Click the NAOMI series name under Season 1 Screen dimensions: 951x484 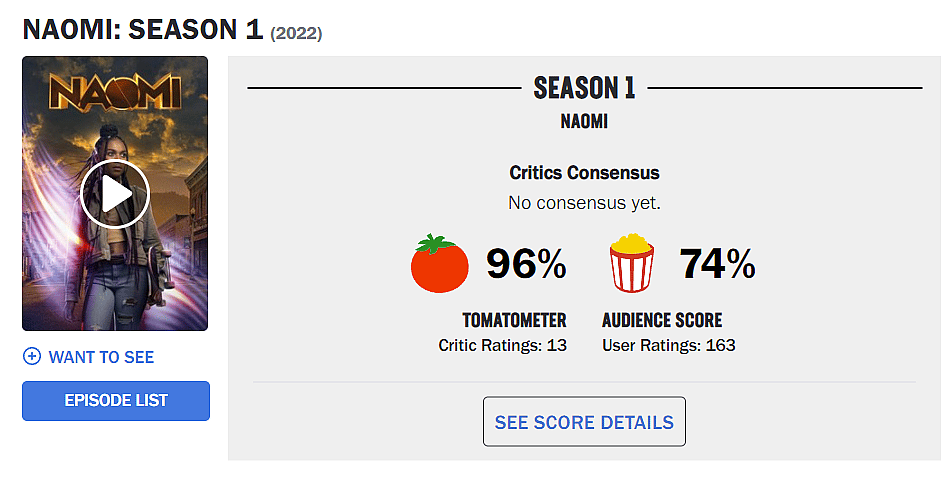[584, 122]
